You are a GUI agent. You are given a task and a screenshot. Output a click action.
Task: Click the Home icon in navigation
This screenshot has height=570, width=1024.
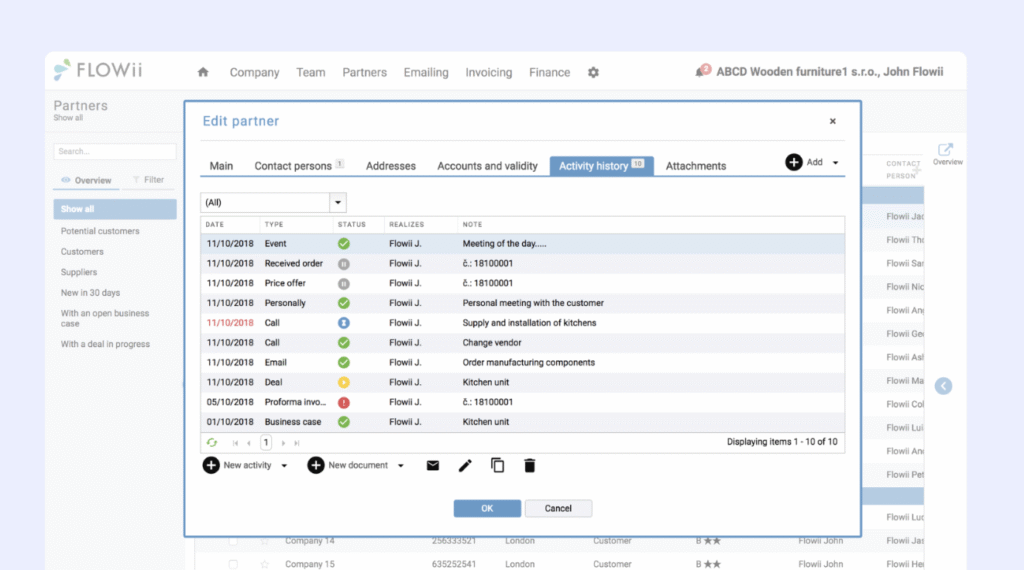(x=203, y=72)
